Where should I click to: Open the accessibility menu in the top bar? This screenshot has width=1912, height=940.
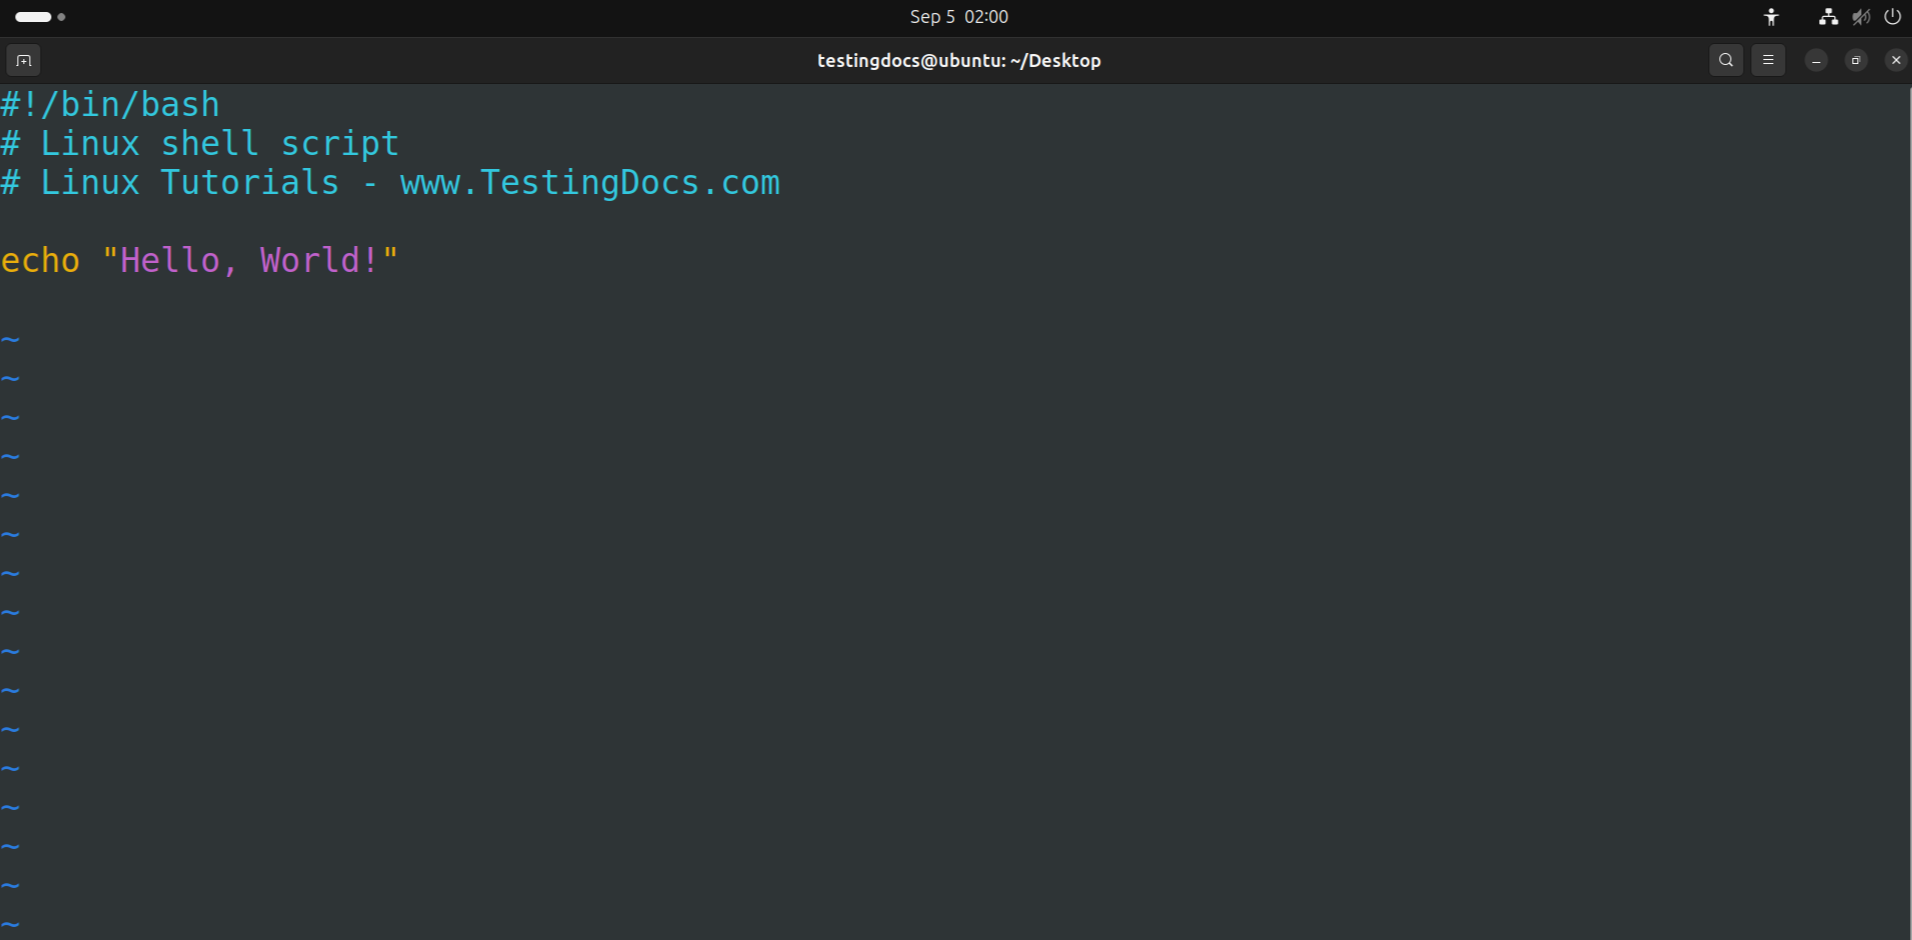1770,17
